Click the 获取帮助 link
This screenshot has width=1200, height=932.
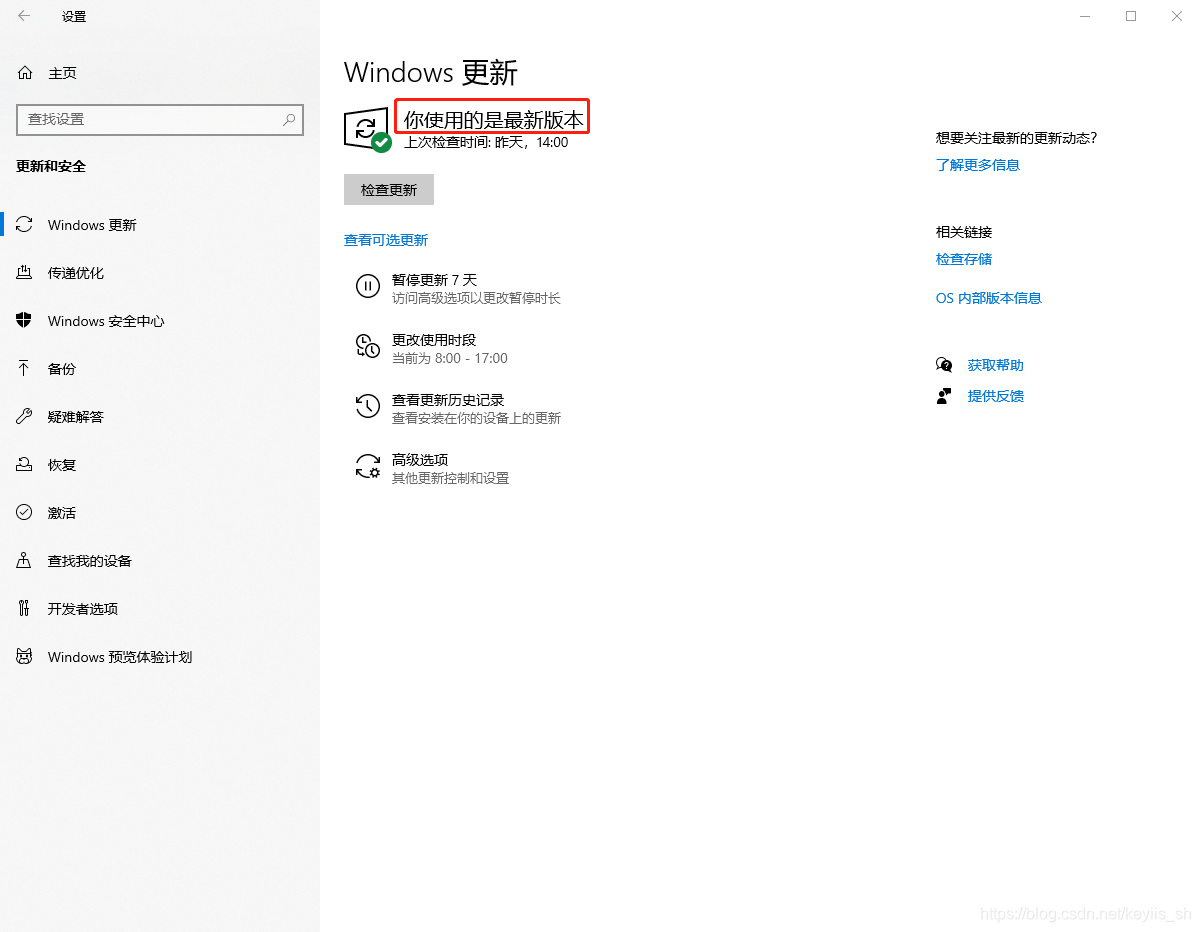(x=996, y=365)
